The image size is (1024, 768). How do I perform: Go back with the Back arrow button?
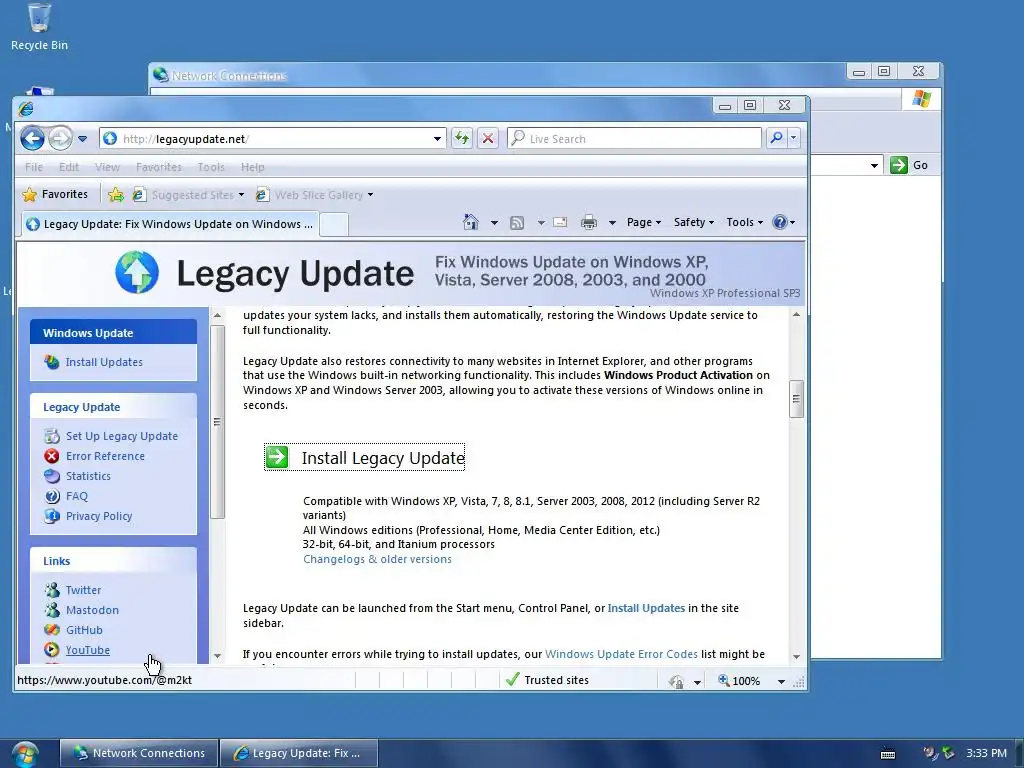32,138
